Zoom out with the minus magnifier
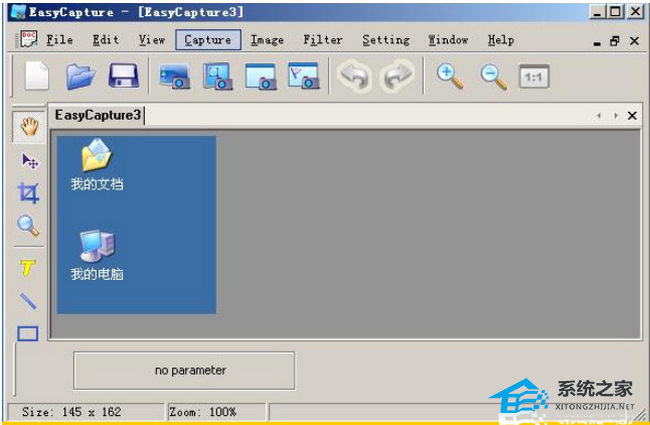The width and height of the screenshot is (650, 425). pyautogui.click(x=493, y=77)
